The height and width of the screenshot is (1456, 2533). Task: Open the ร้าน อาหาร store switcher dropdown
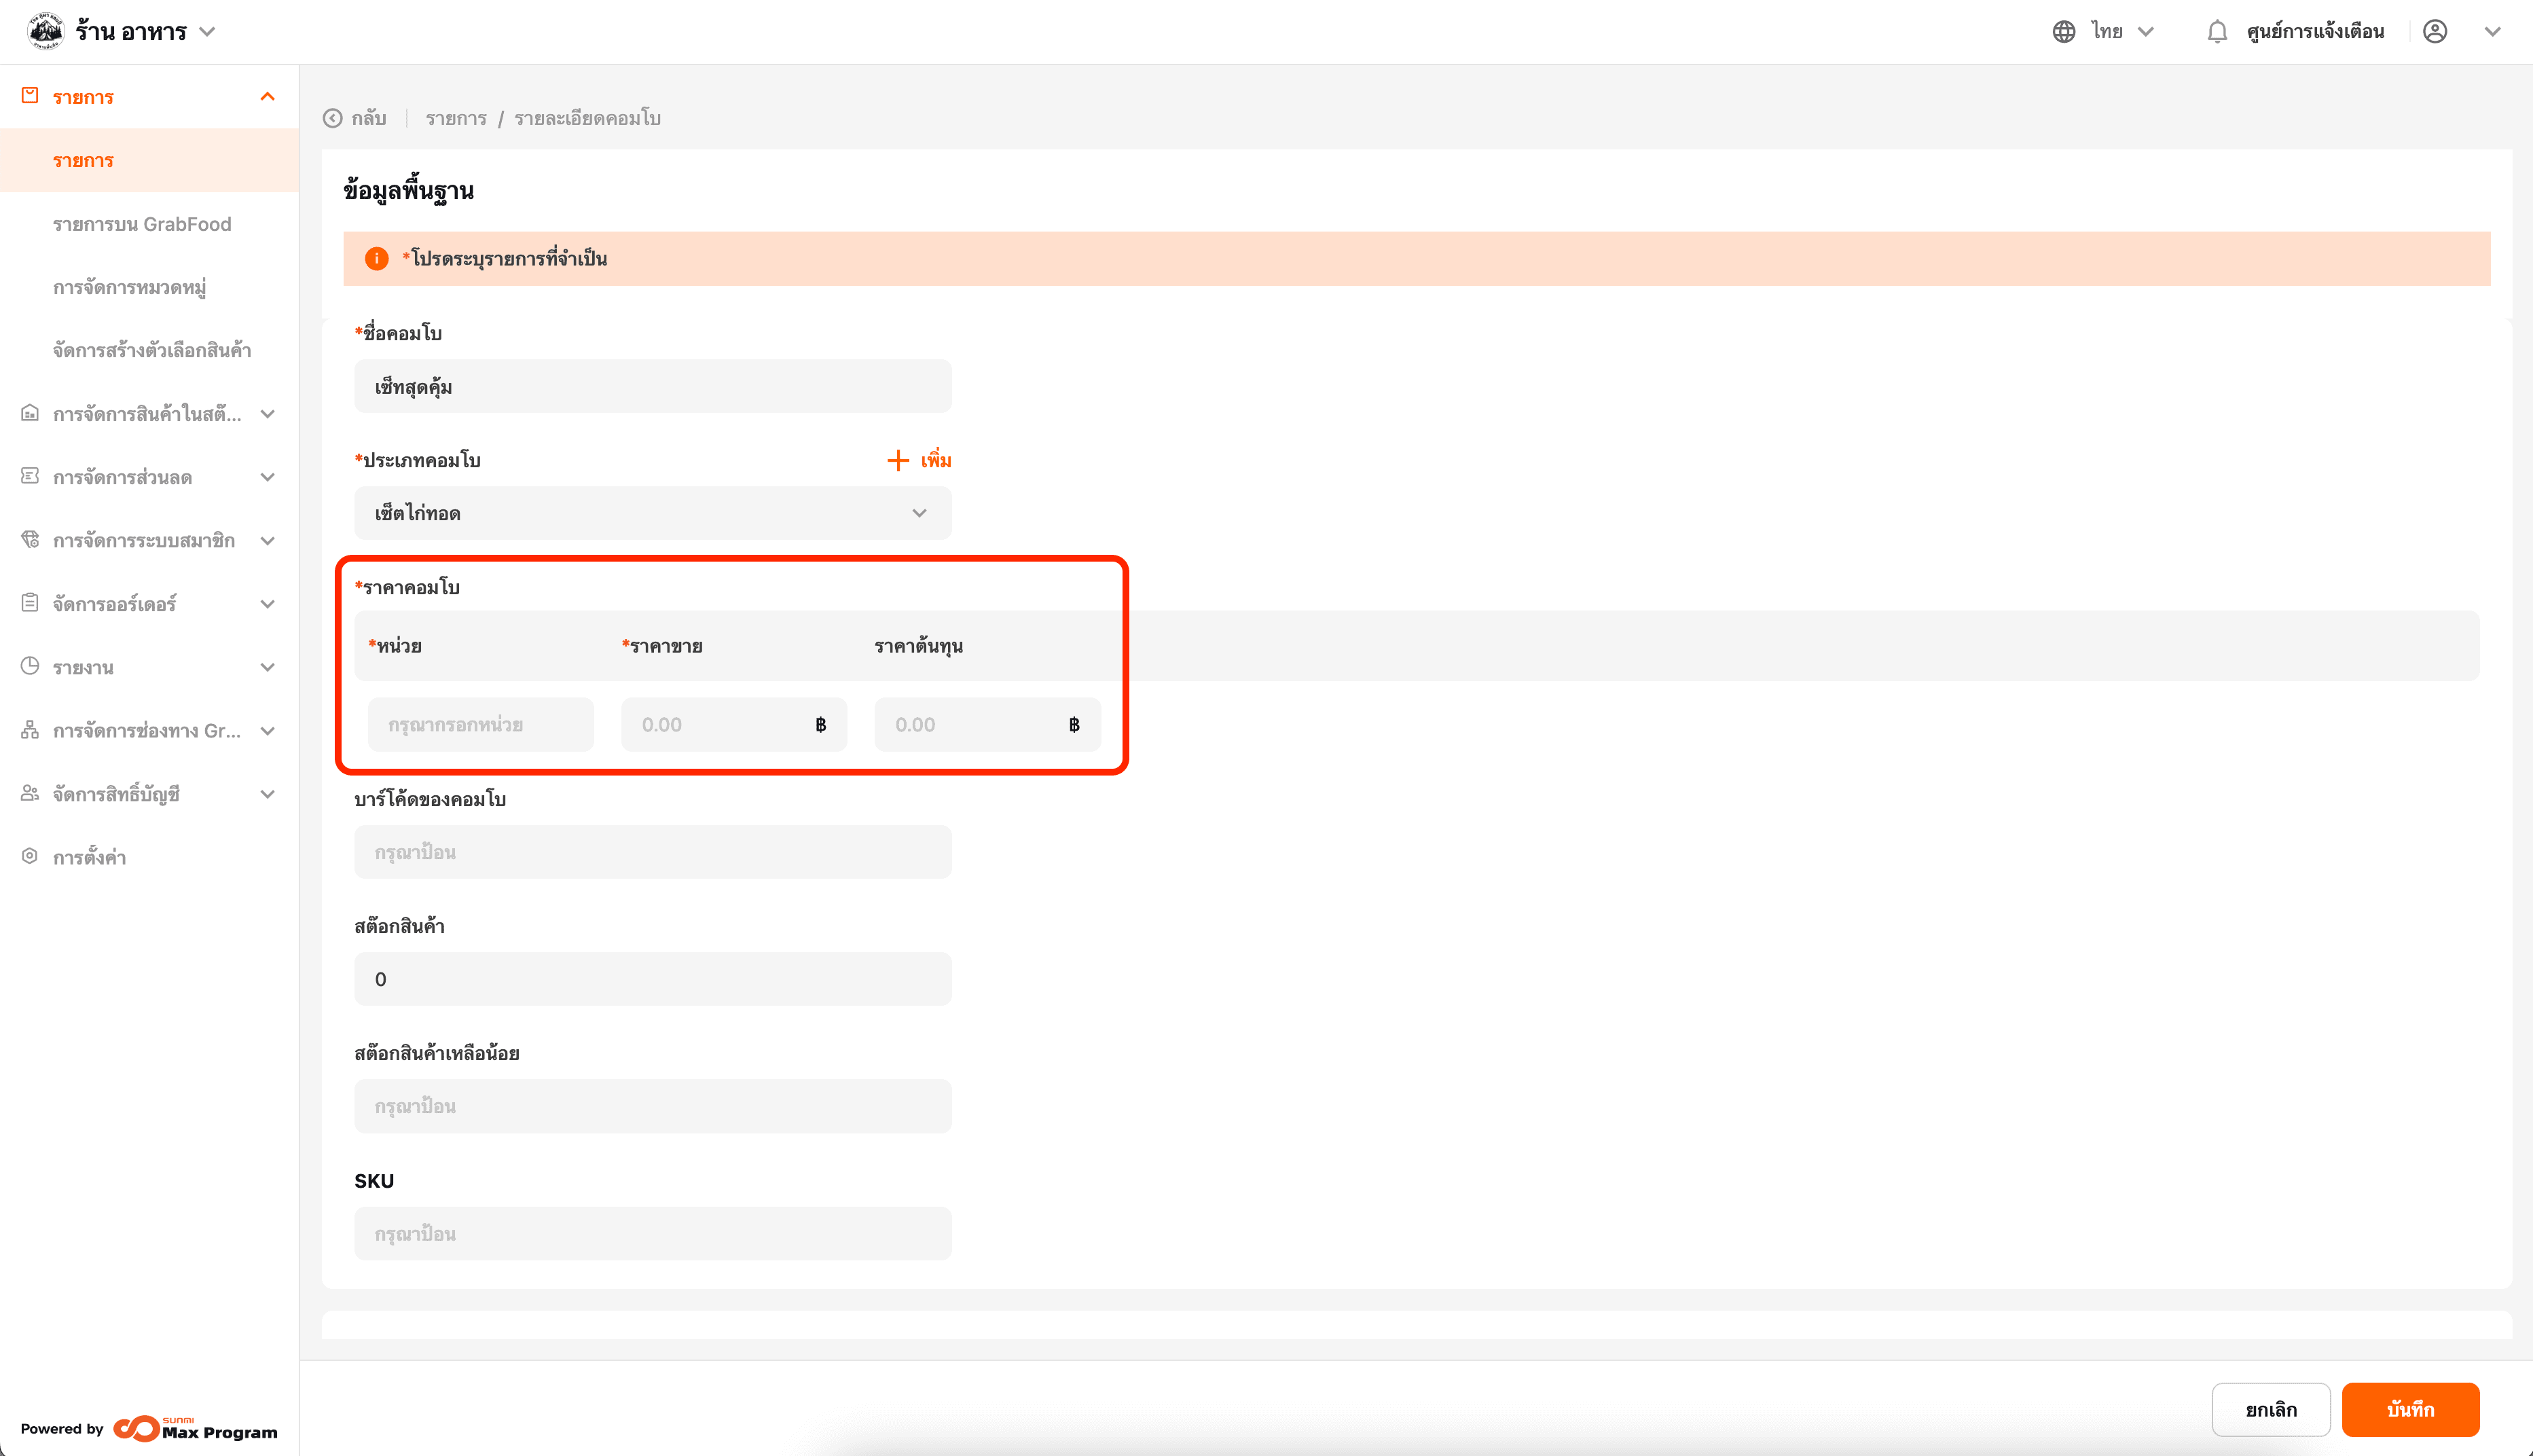[x=207, y=32]
